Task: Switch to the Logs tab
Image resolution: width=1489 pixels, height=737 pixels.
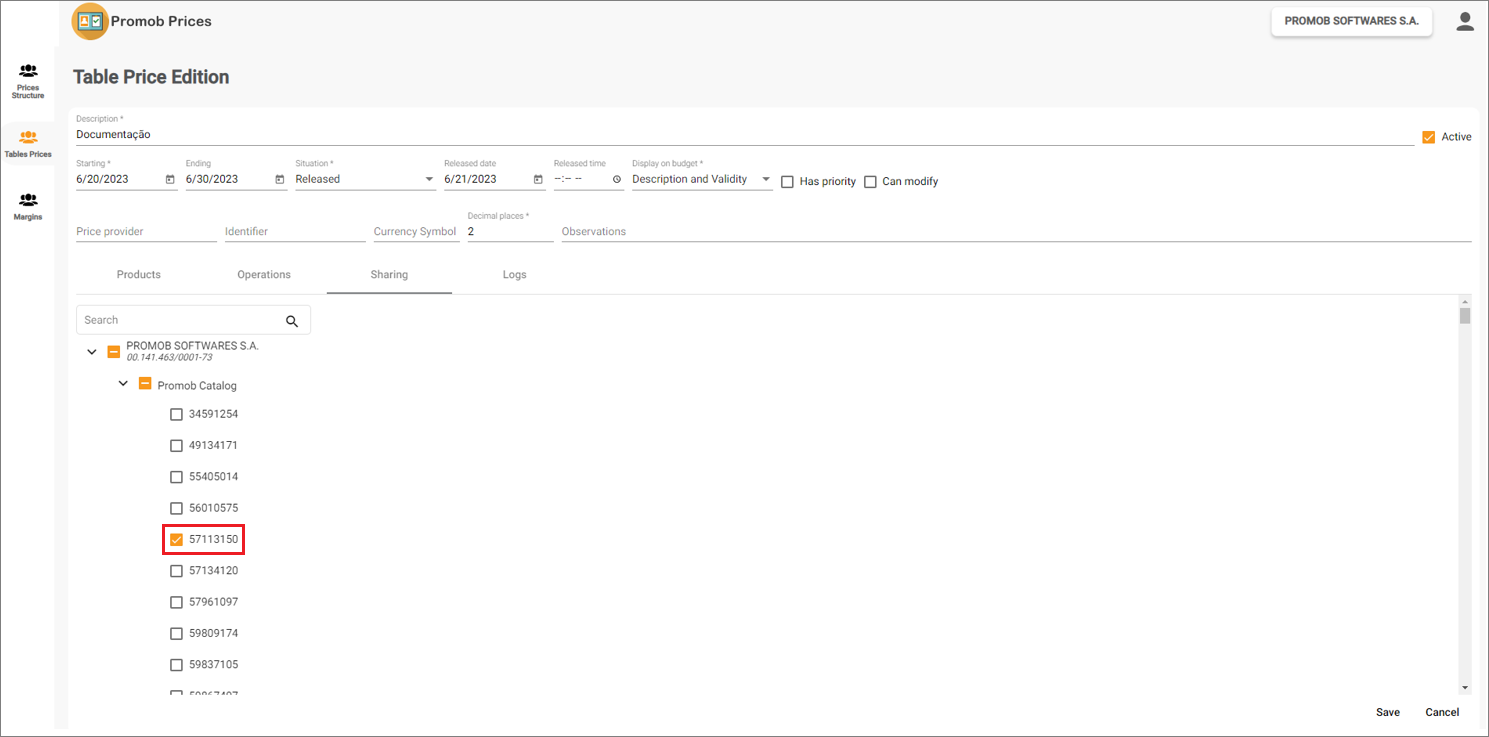Action: (x=514, y=275)
